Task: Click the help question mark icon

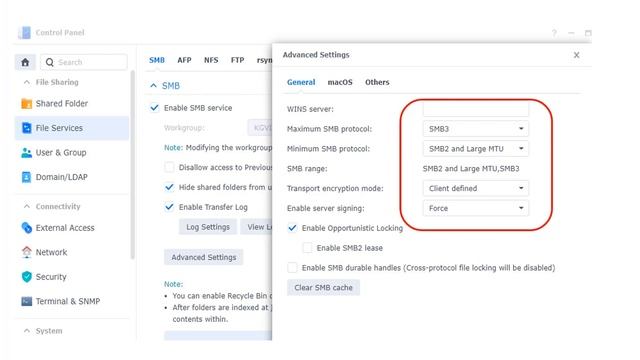Action: coord(554,33)
